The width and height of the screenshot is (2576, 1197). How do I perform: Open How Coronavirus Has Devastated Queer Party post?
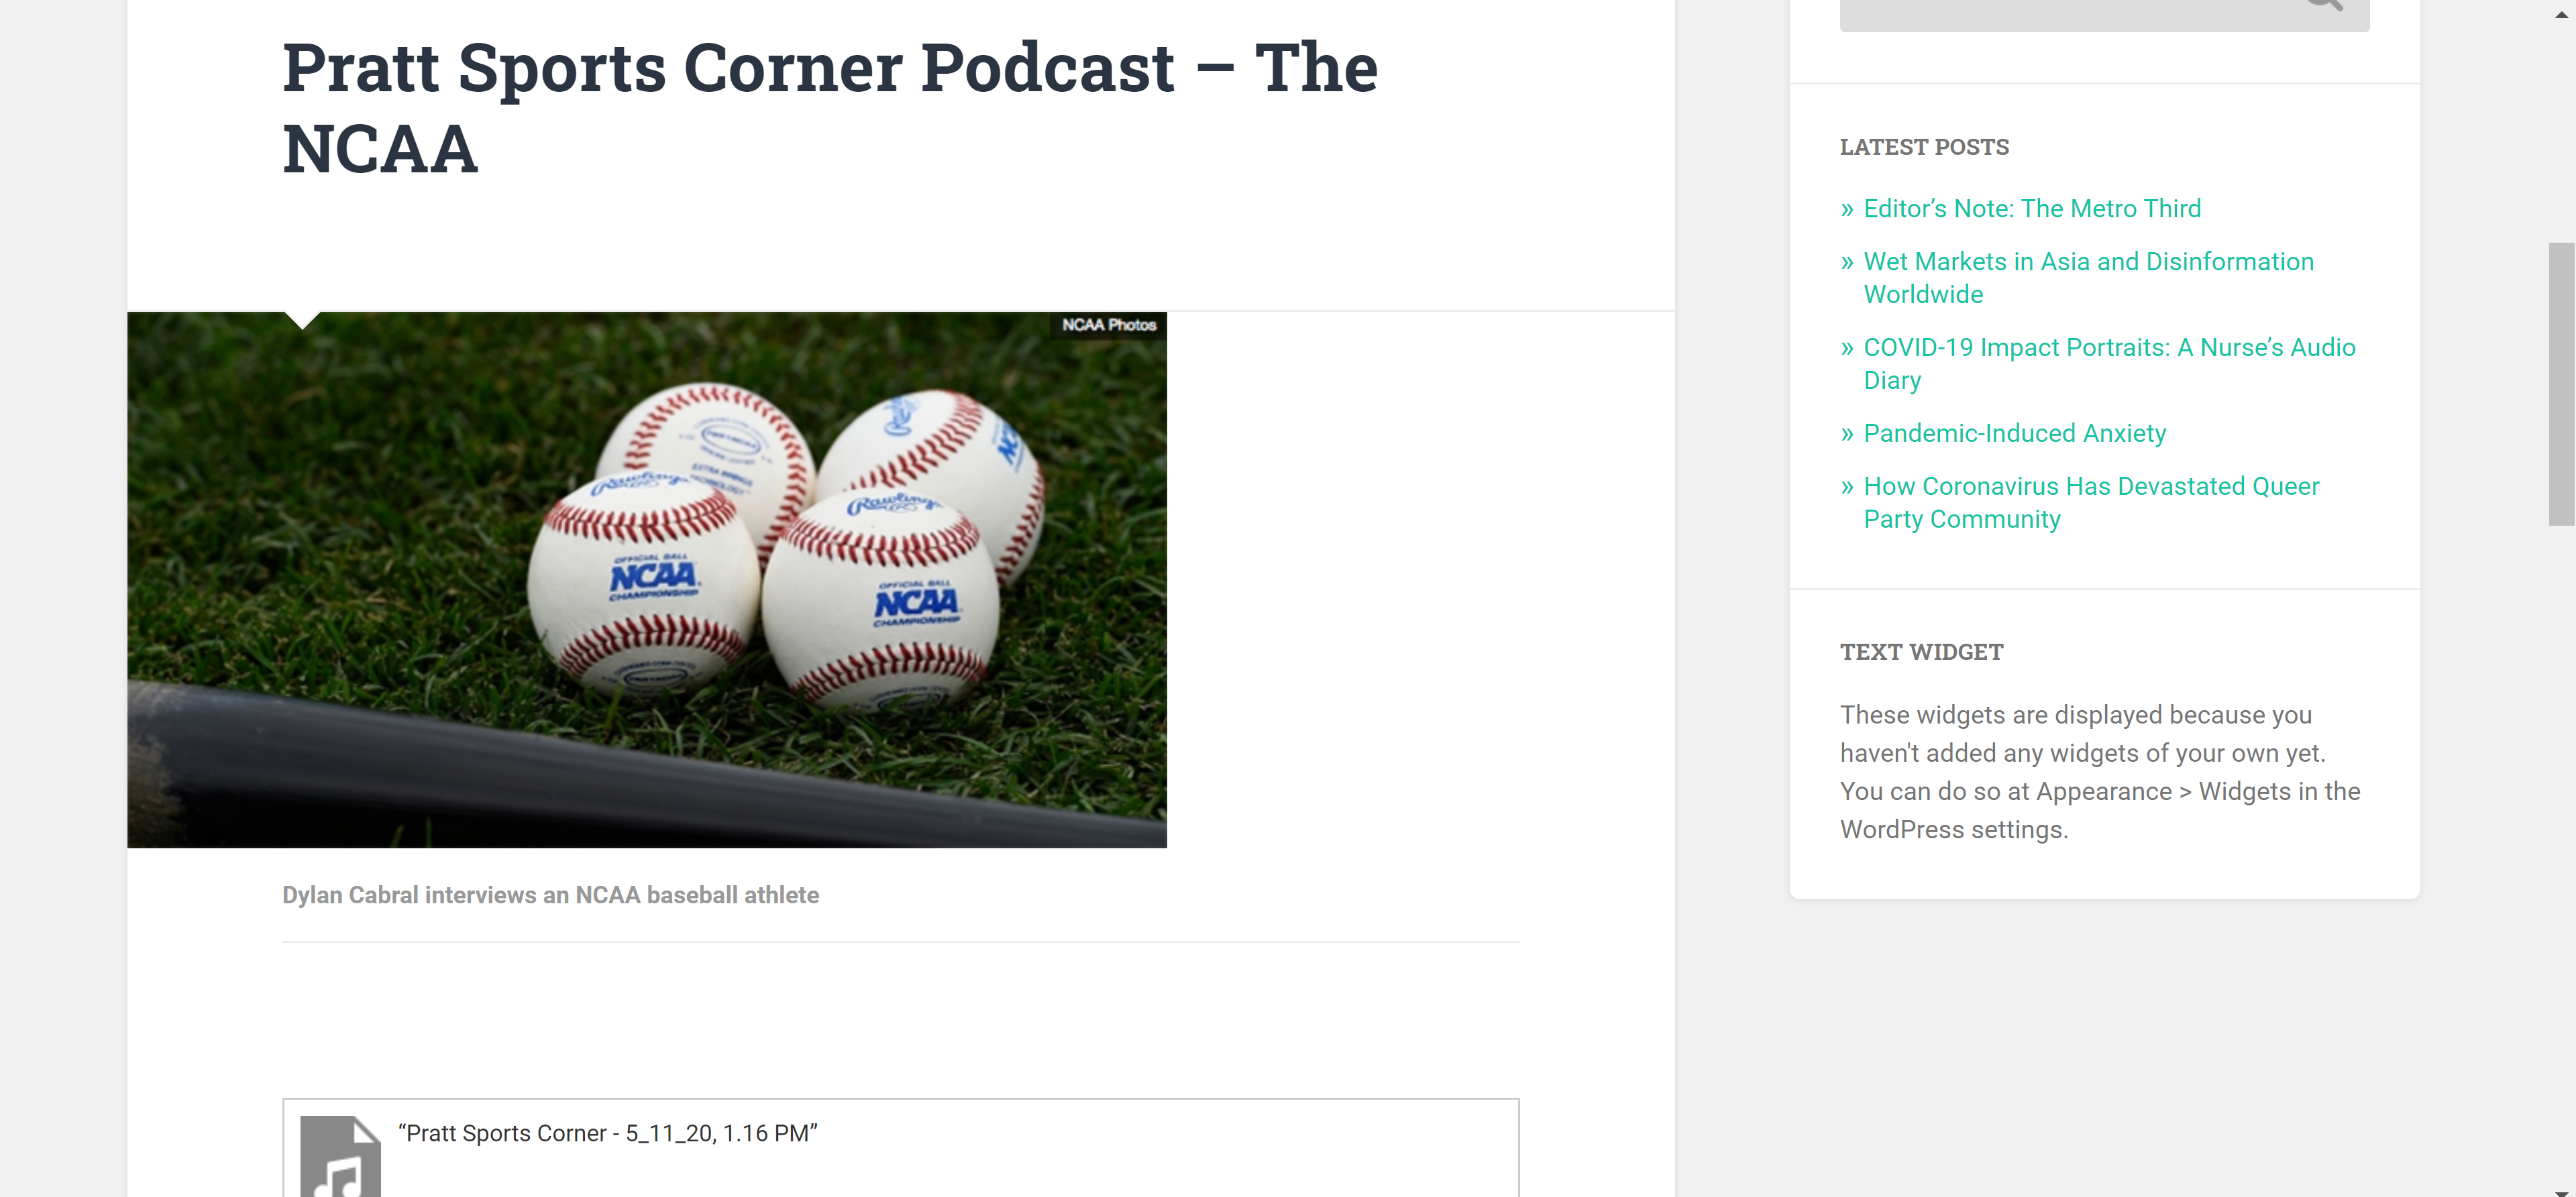click(2092, 503)
